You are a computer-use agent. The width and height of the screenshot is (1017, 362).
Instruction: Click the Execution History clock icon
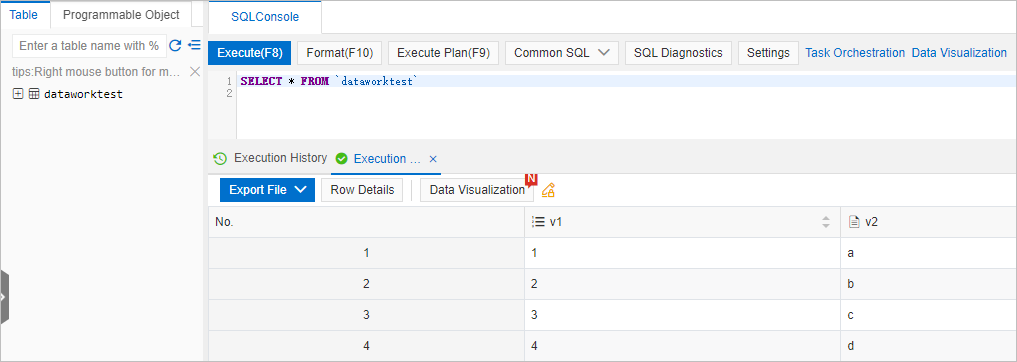coord(221,158)
